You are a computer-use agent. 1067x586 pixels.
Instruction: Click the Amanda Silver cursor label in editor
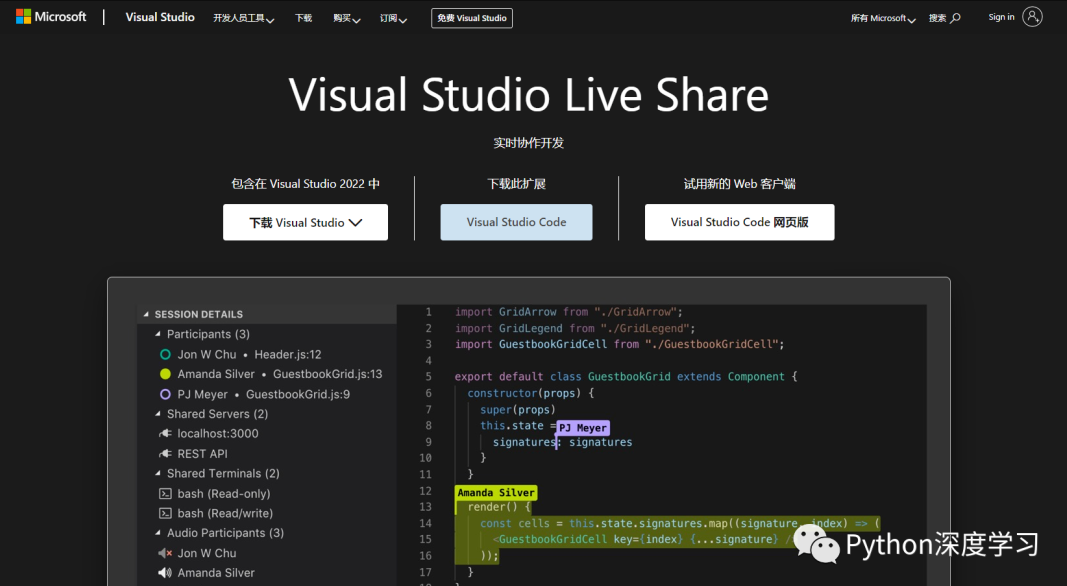pyautogui.click(x=496, y=492)
